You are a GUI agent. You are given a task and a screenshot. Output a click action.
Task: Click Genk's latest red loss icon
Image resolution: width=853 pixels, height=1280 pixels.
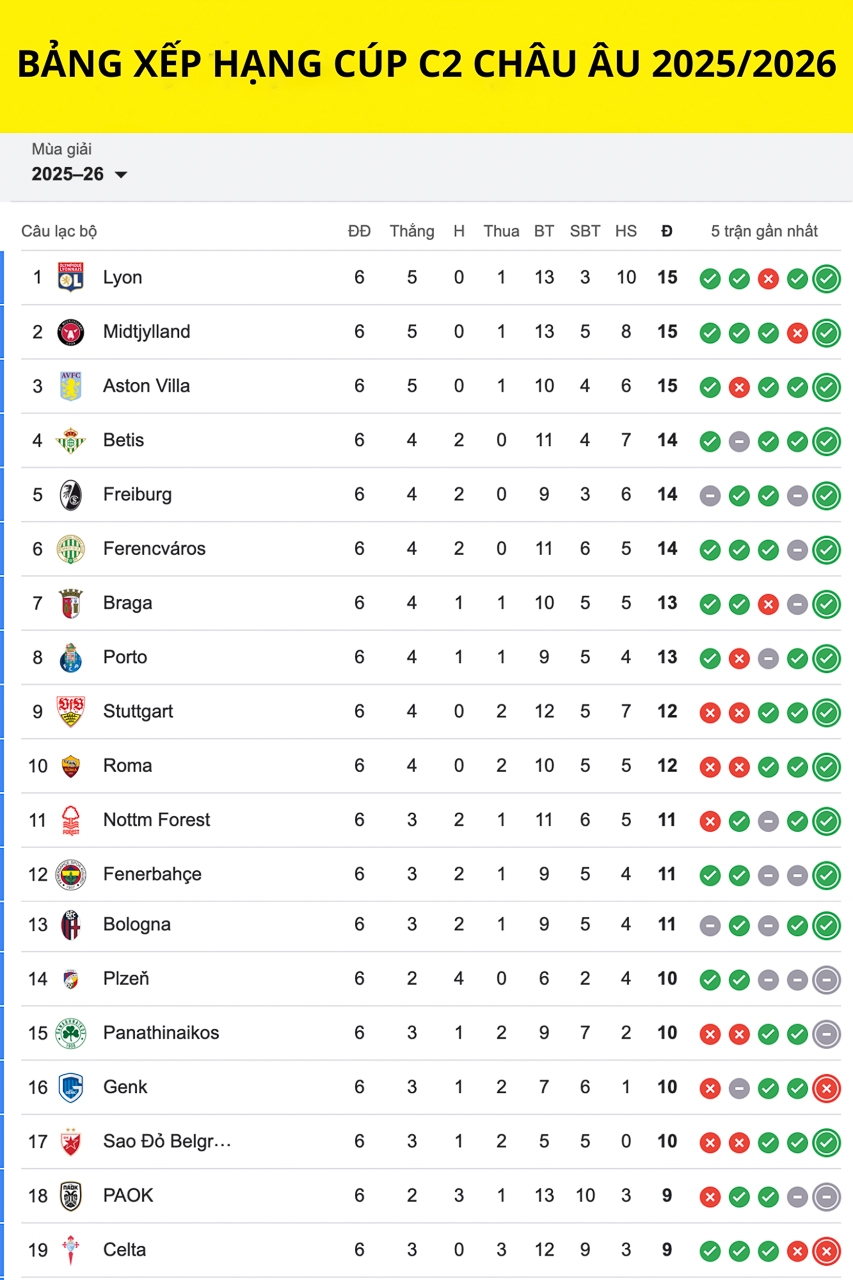pyautogui.click(x=826, y=1088)
